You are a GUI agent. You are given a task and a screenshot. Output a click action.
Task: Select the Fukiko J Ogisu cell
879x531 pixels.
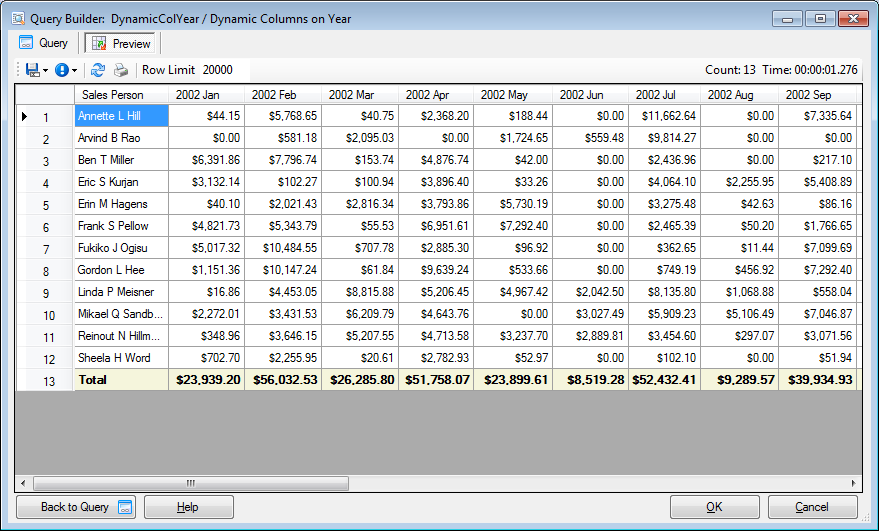click(121, 248)
